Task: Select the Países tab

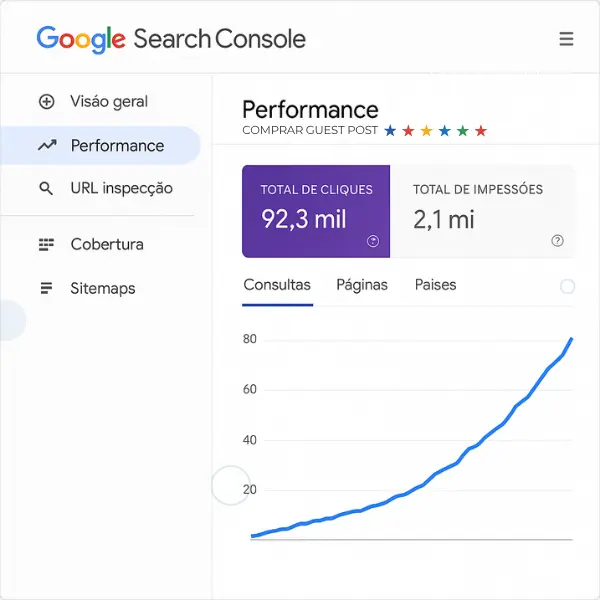Action: 435,285
